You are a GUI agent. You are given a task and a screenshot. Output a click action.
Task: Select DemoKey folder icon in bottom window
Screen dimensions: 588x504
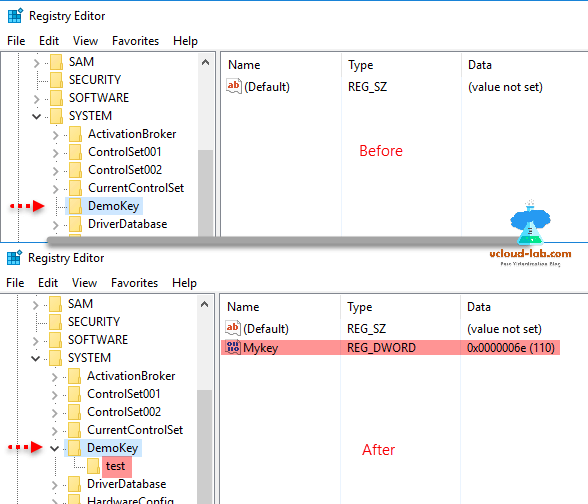[75, 448]
